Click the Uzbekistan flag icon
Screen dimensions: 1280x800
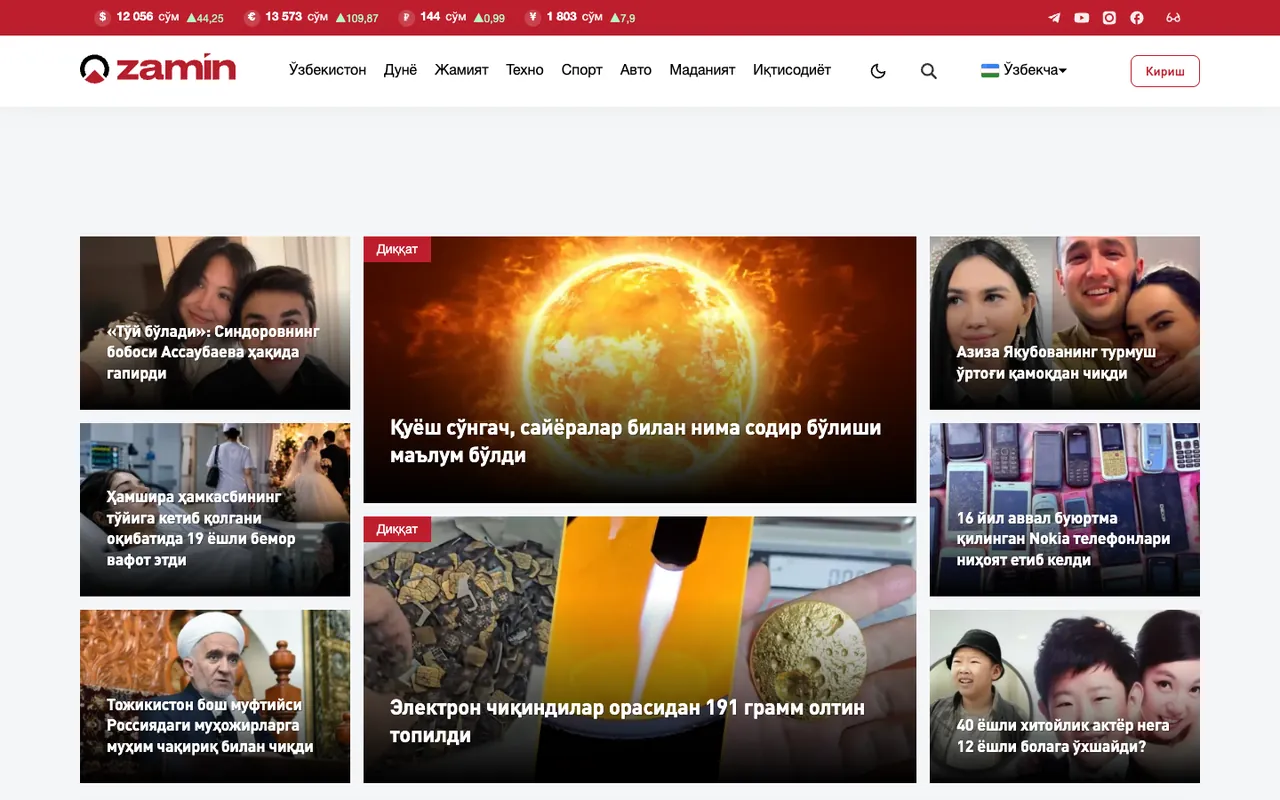click(x=990, y=70)
